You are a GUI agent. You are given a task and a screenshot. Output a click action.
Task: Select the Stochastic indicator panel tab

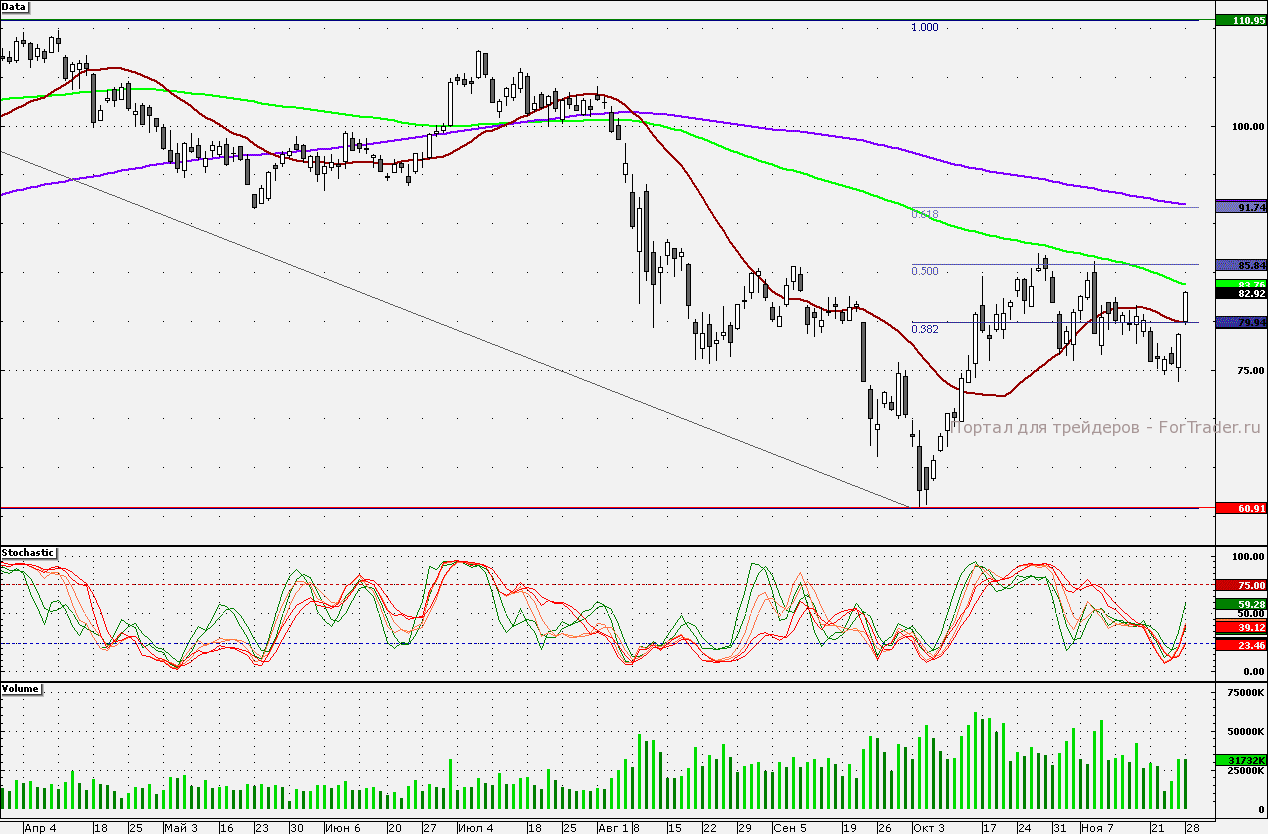point(28,553)
